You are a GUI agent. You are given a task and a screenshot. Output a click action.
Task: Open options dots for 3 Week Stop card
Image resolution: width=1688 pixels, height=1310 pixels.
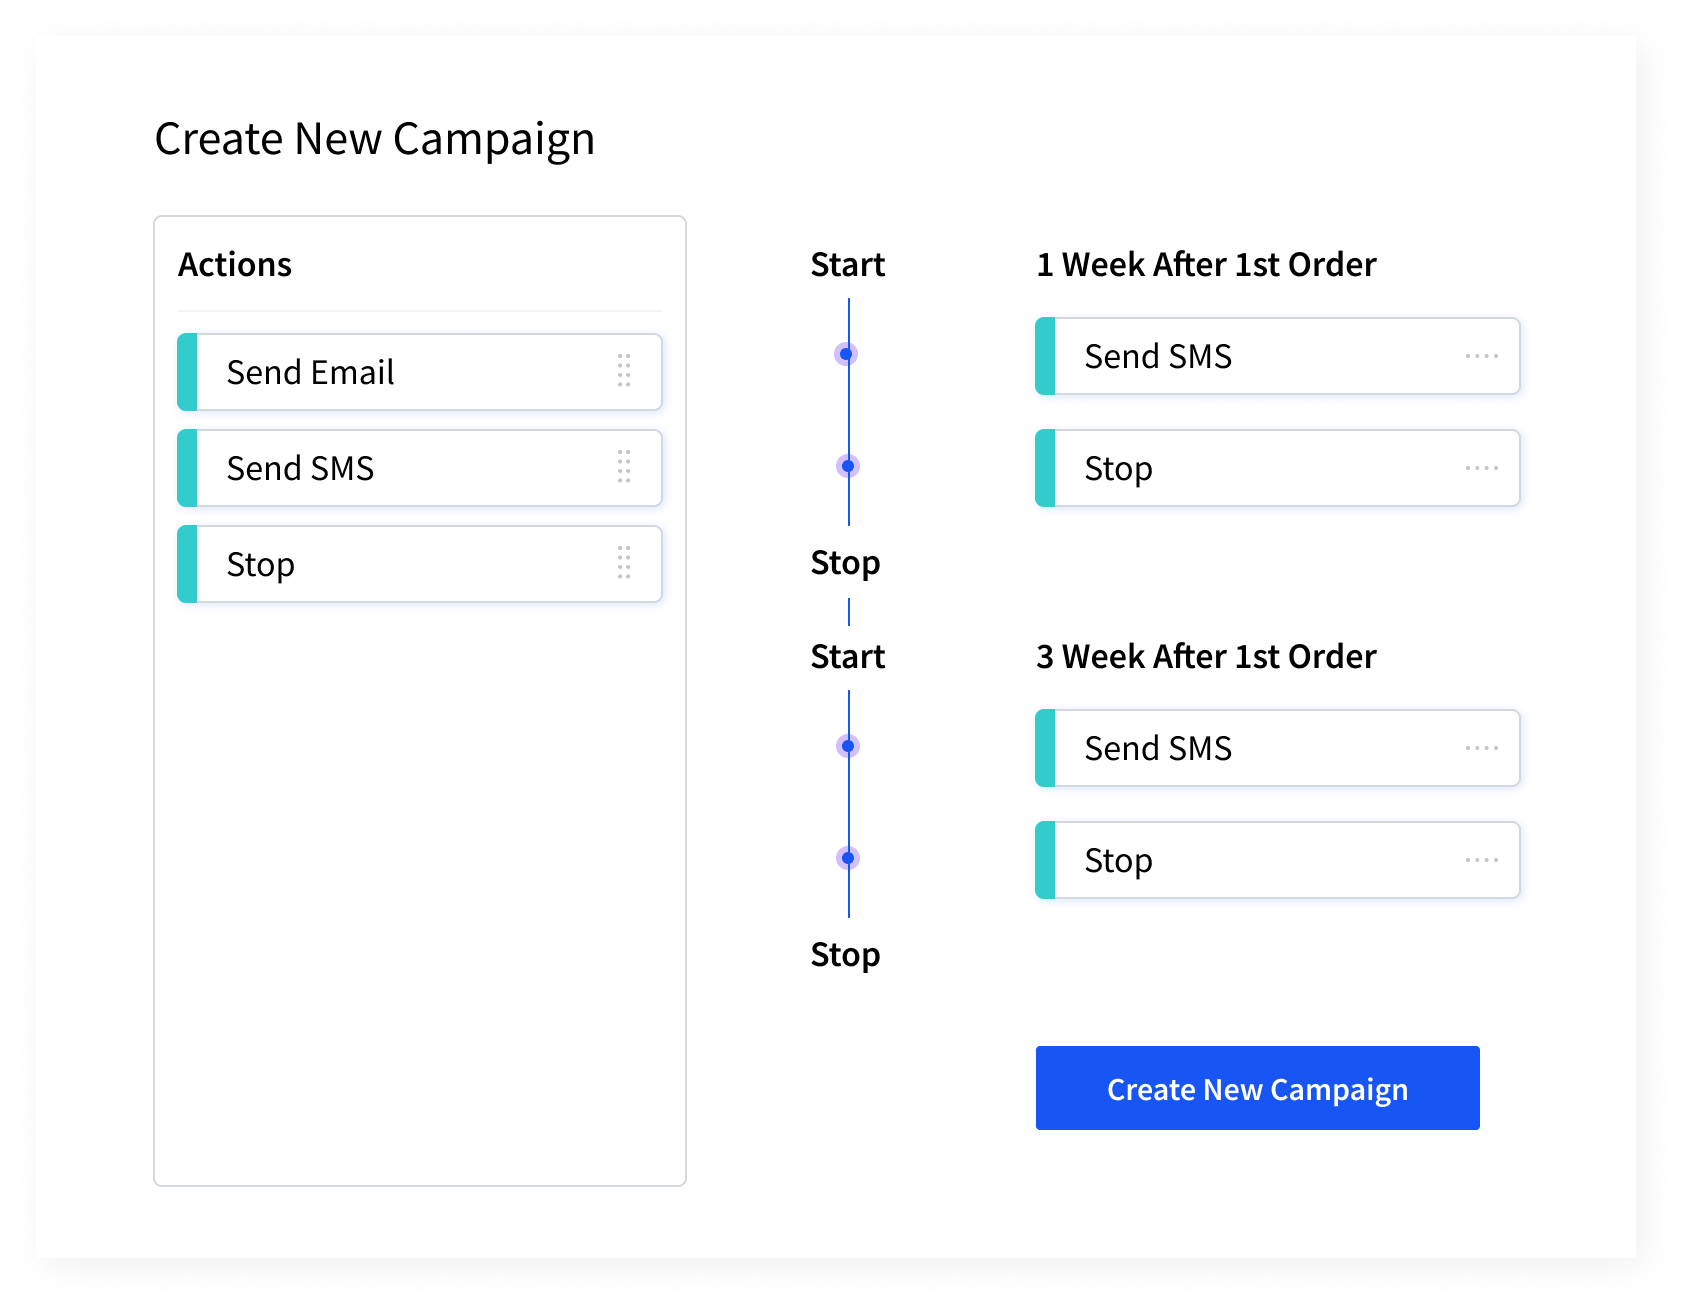[1482, 860]
